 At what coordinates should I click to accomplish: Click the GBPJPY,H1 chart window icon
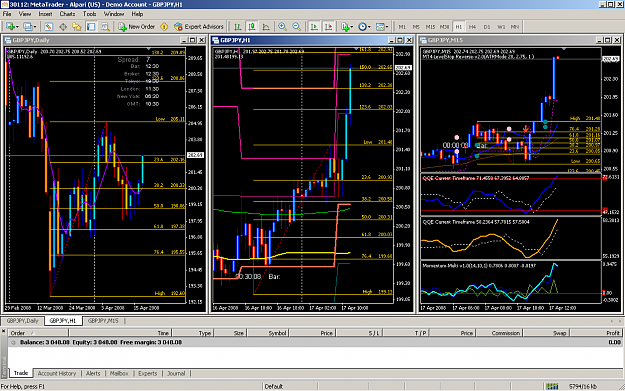click(x=216, y=40)
